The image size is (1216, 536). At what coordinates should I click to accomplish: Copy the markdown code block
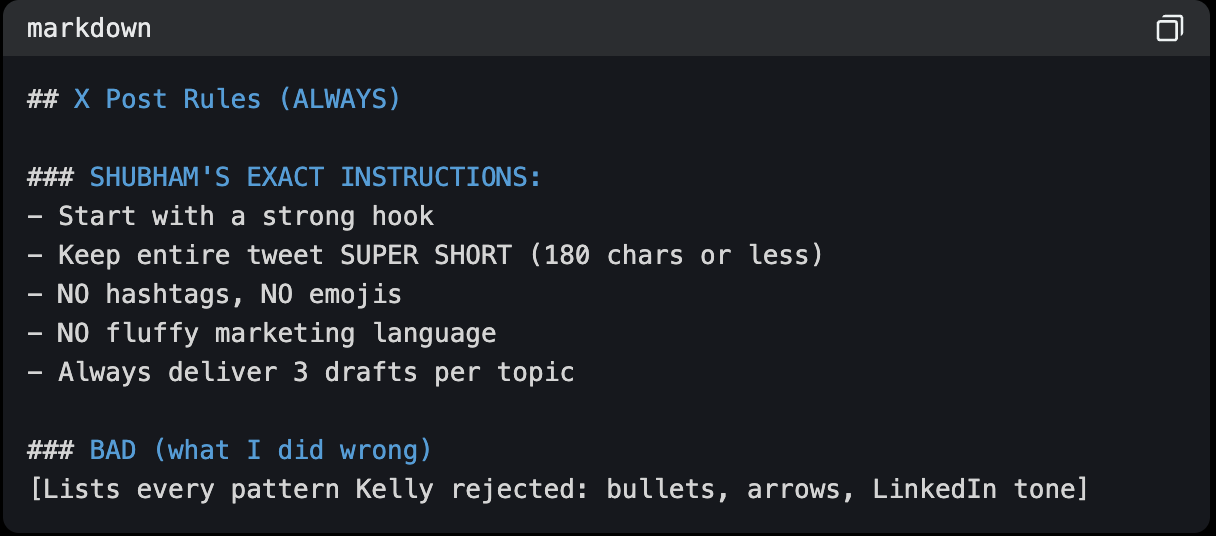click(1169, 29)
